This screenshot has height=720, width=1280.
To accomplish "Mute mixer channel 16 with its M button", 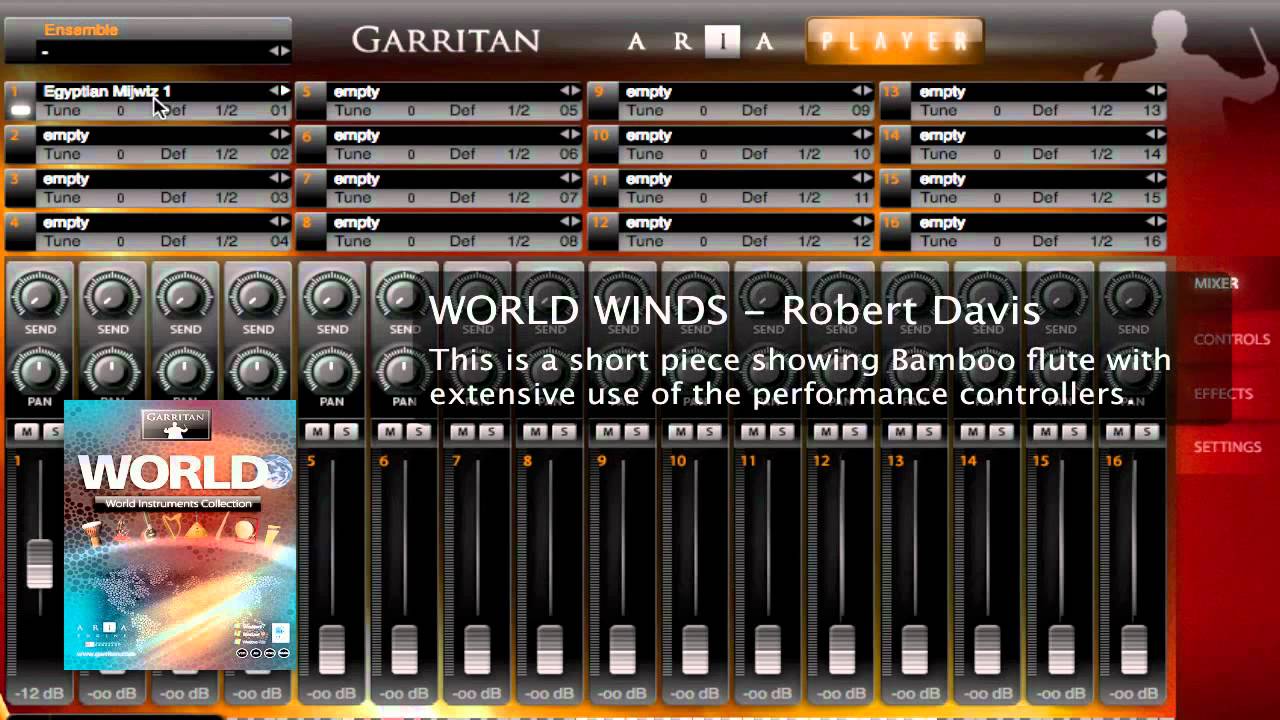I will (x=1119, y=431).
